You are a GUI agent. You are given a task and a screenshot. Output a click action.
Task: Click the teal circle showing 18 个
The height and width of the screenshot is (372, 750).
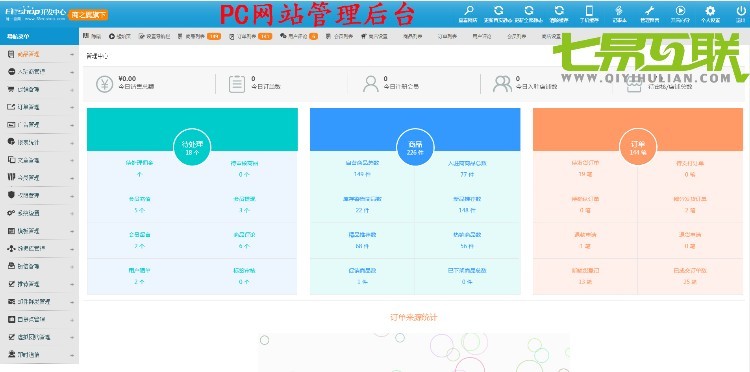[192, 146]
